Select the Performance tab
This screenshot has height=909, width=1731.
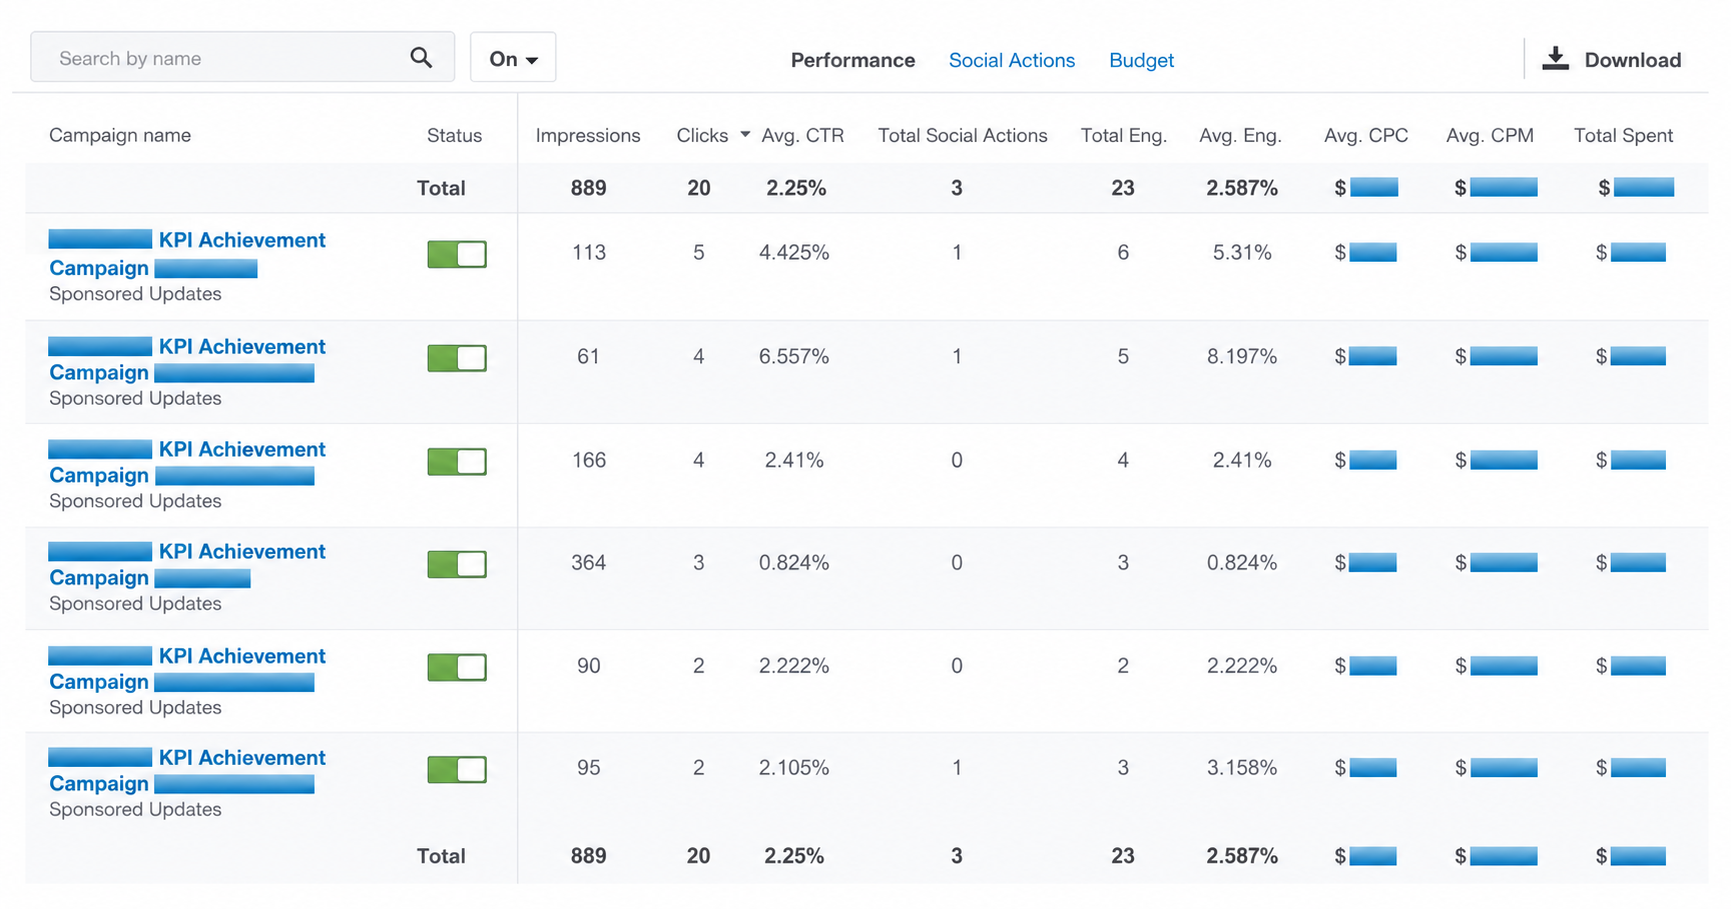point(852,60)
